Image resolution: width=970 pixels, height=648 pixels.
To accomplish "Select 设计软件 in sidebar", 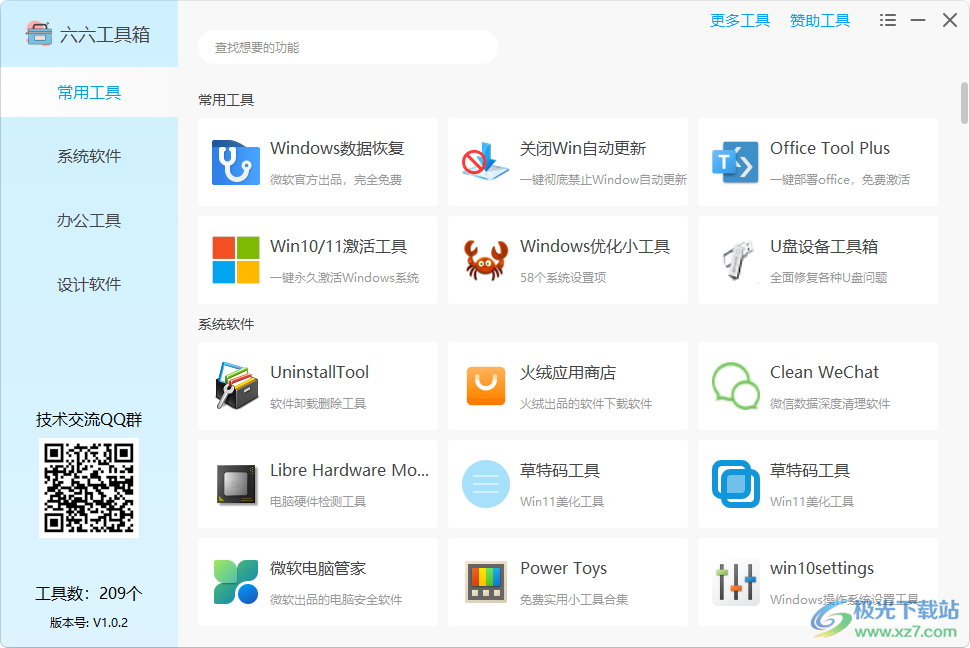I will pos(89,284).
